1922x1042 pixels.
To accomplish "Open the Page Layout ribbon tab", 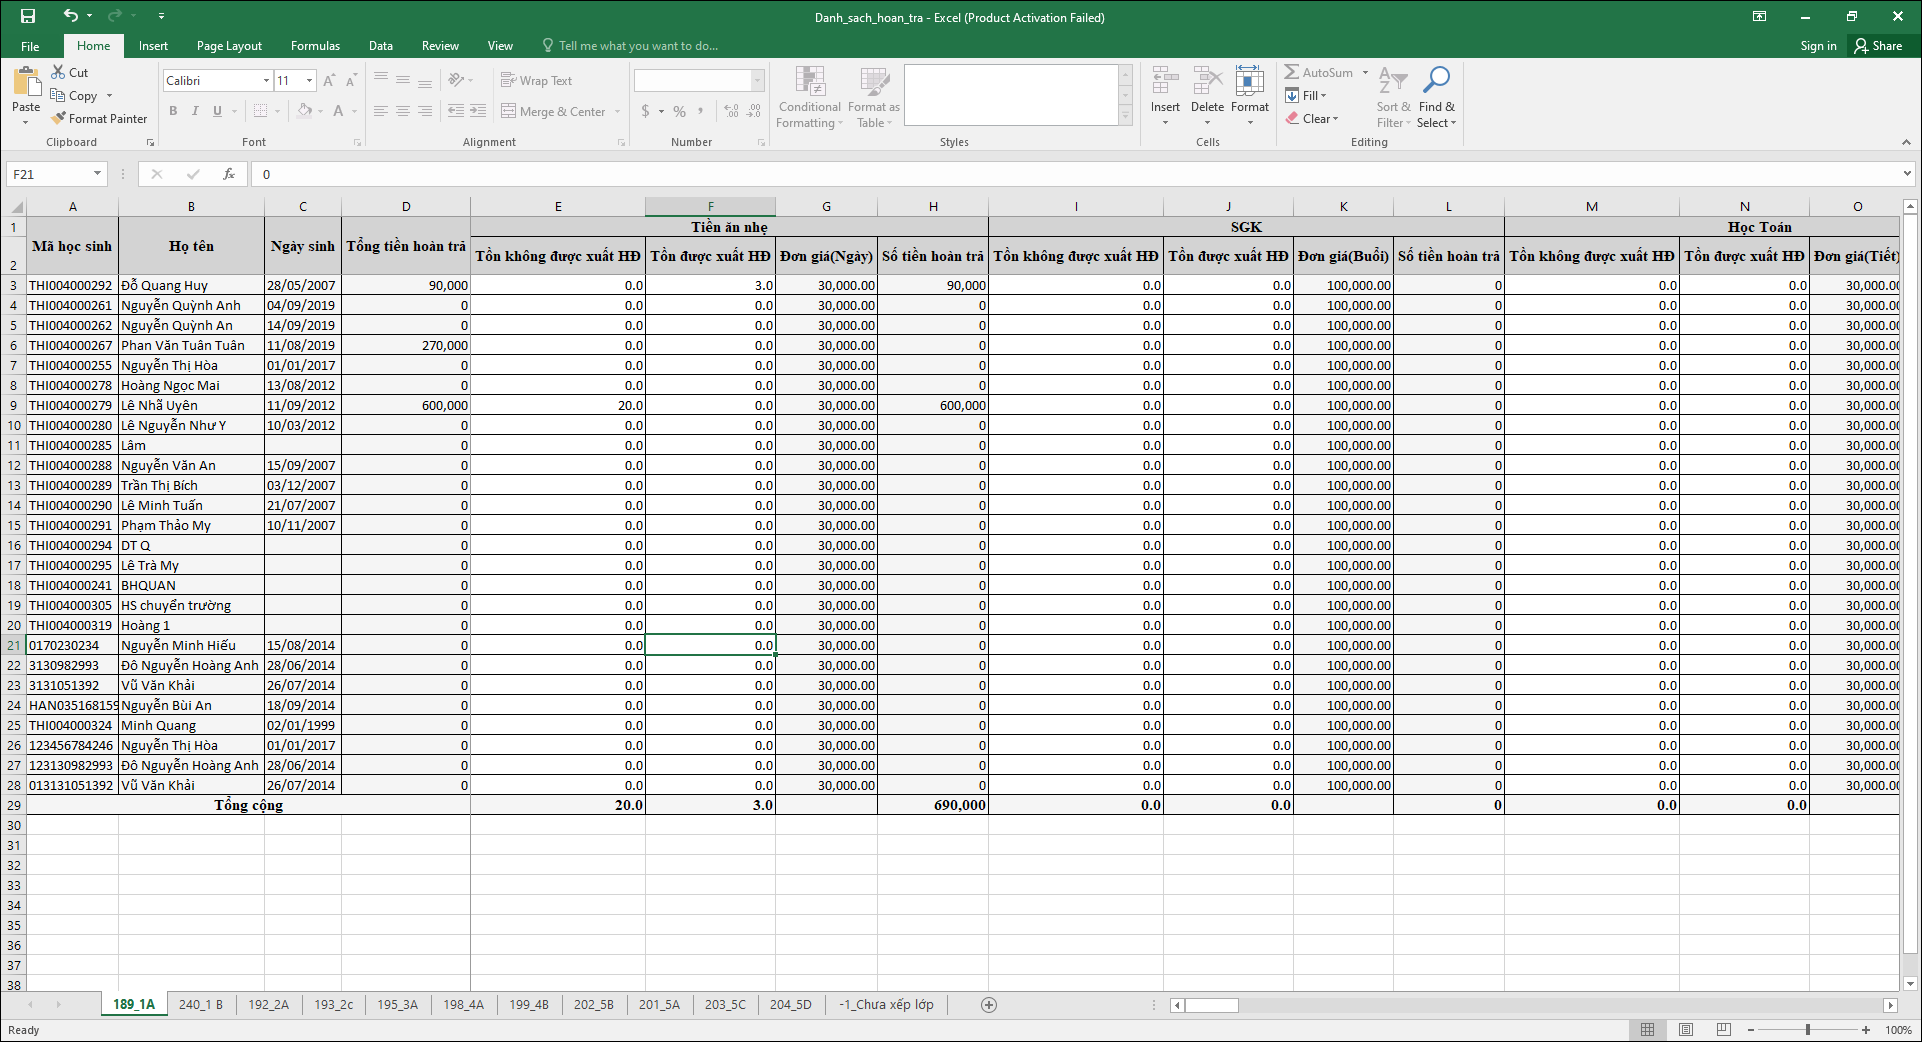I will (229, 46).
